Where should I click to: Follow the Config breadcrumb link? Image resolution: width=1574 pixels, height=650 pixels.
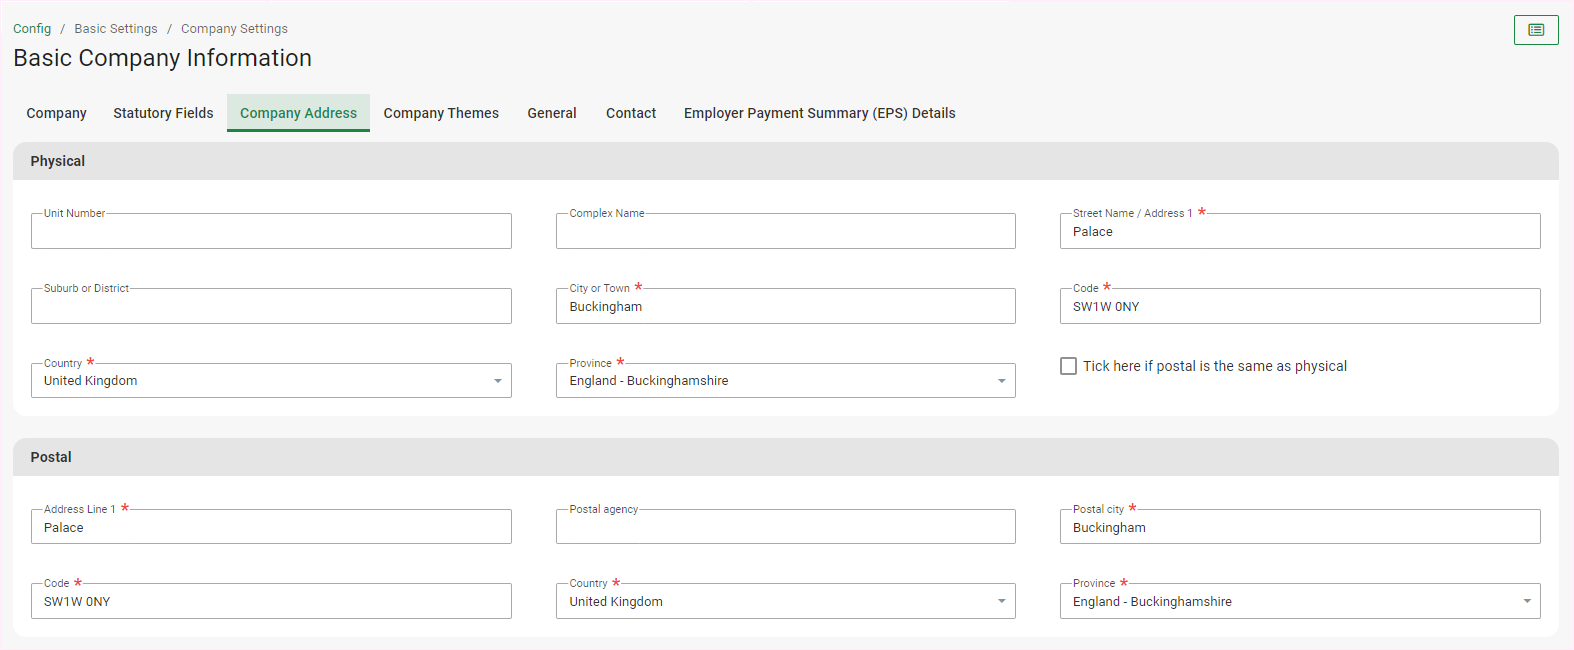tap(32, 29)
